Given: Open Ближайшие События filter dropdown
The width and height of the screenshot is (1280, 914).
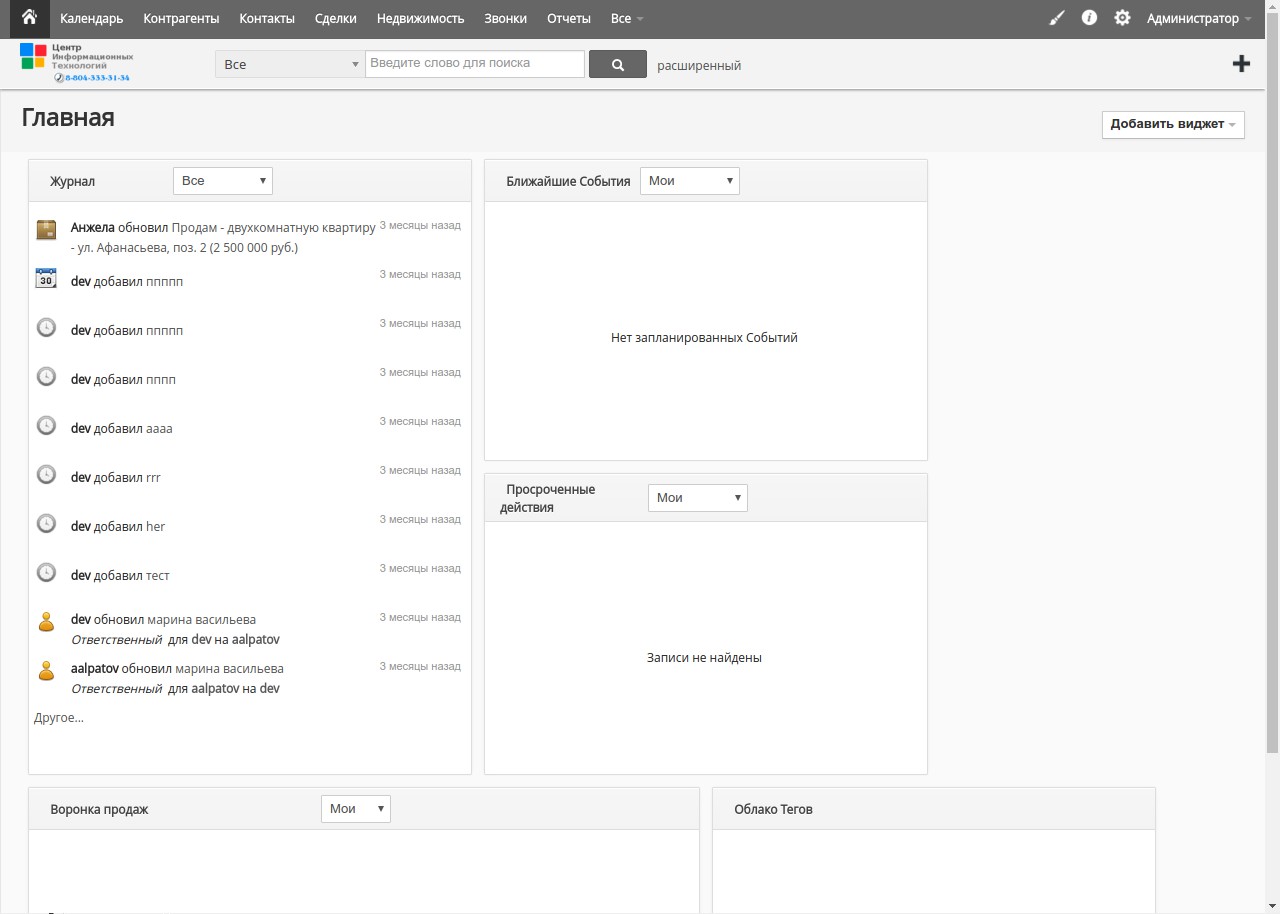Looking at the screenshot, I should pos(690,181).
